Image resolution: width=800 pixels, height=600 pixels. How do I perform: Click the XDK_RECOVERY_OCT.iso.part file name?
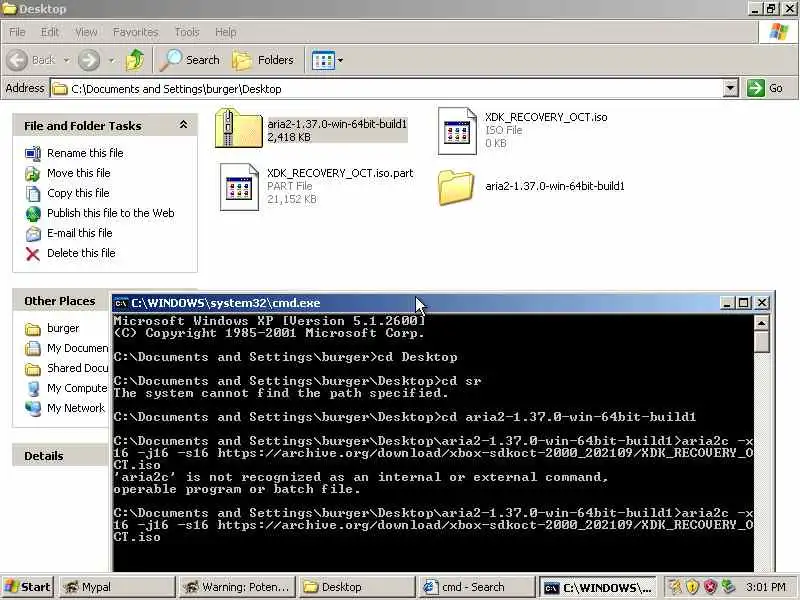pyautogui.click(x=340, y=173)
